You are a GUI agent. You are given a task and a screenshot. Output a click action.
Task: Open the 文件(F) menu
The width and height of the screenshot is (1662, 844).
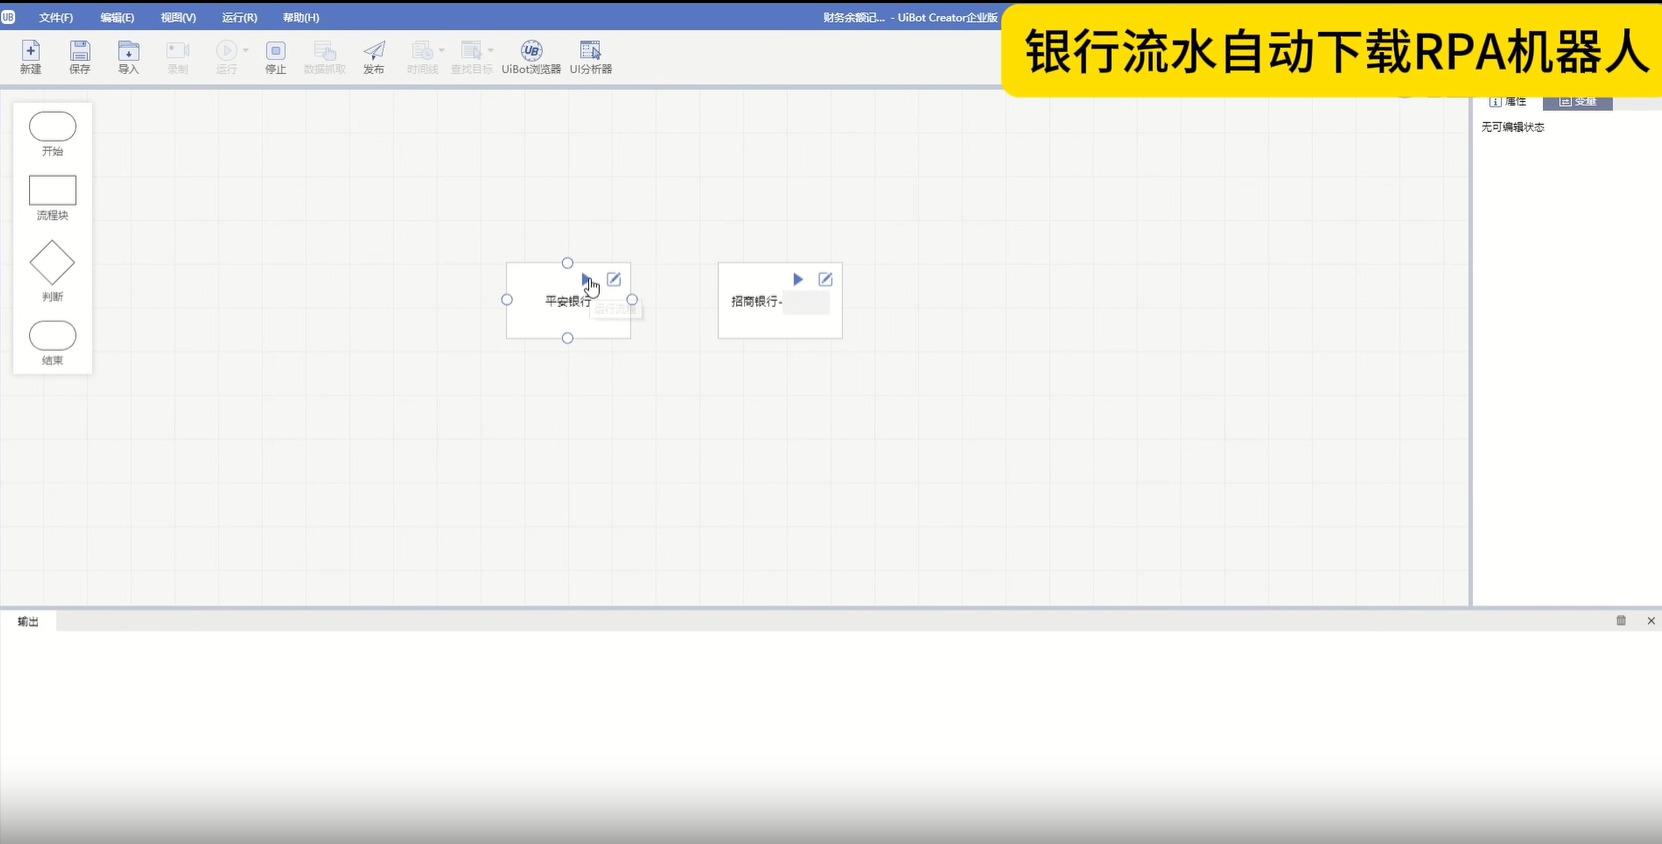(56, 18)
